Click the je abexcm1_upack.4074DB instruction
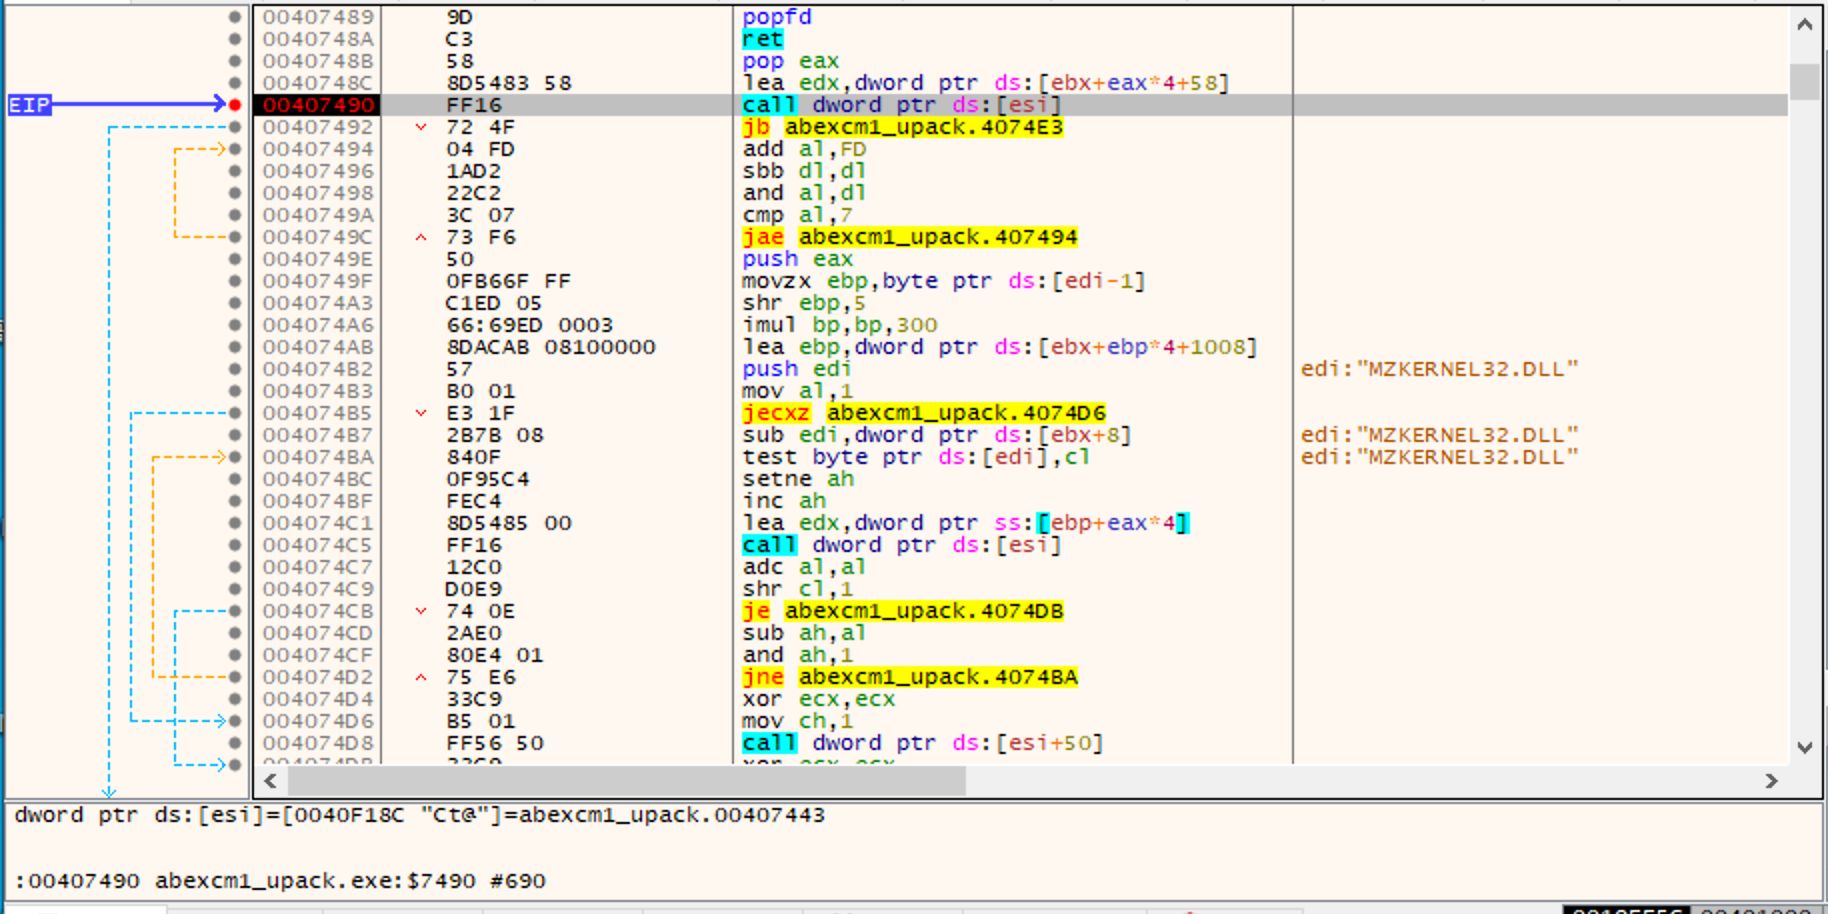Viewport: 1828px width, 914px height. coord(902,611)
